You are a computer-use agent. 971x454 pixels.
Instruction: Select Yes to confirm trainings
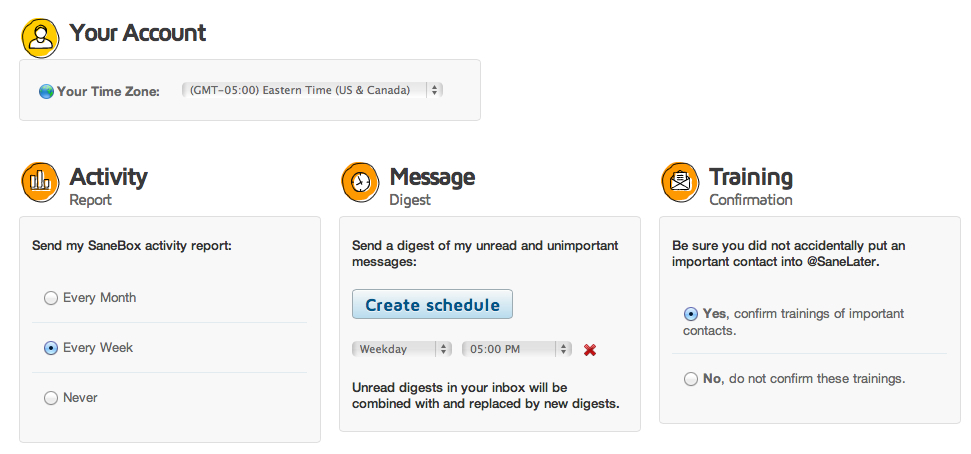[691, 314]
